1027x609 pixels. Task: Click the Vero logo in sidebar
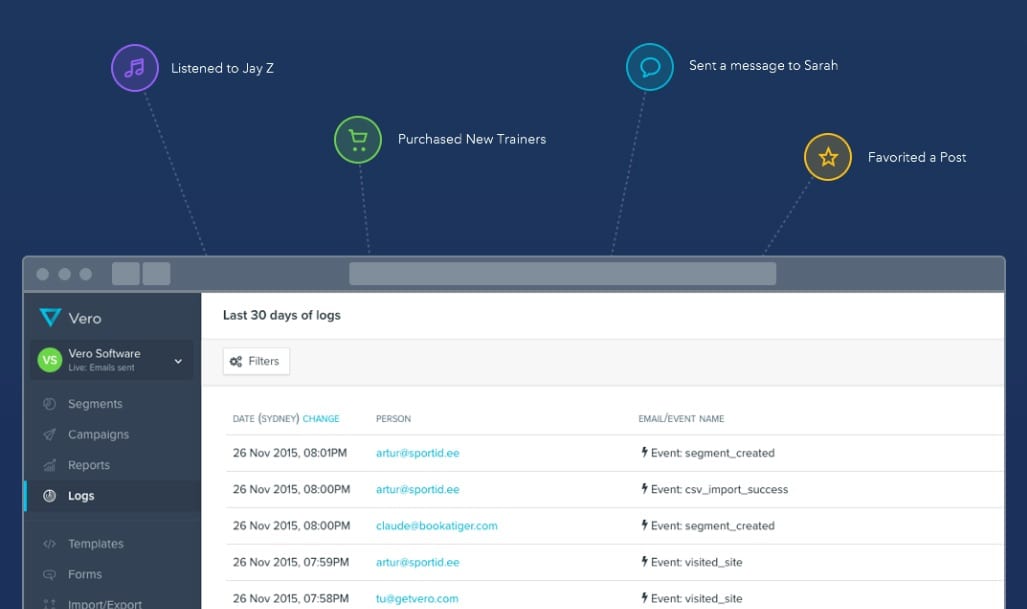coord(70,318)
